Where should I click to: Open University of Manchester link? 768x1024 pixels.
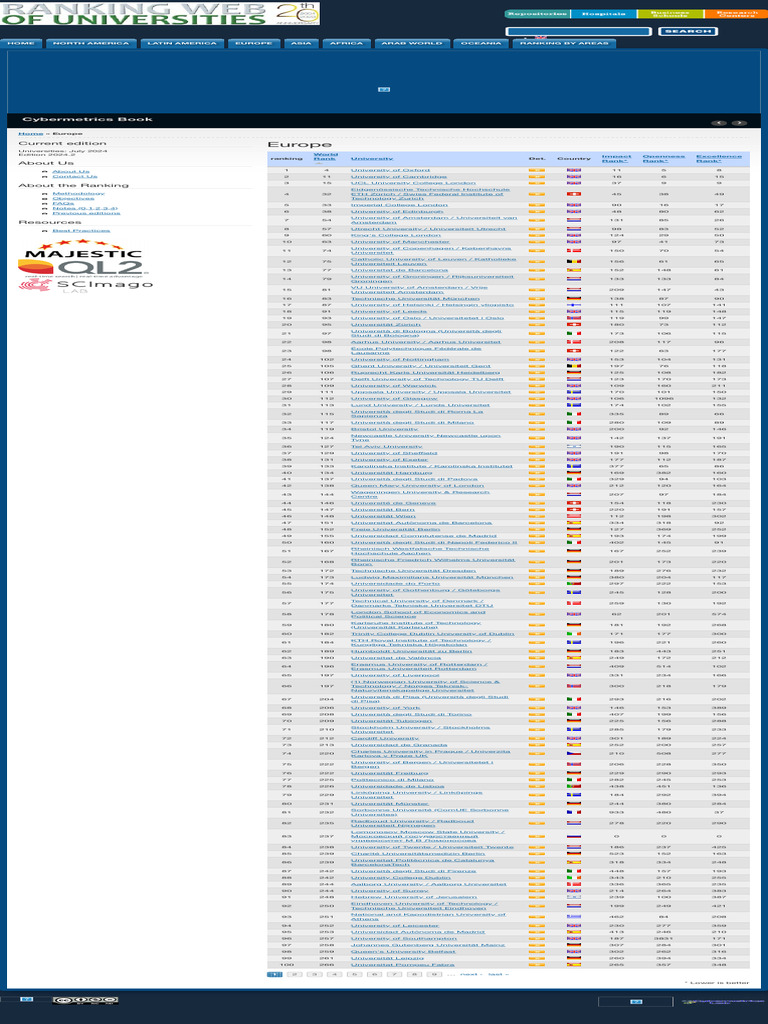(x=400, y=242)
